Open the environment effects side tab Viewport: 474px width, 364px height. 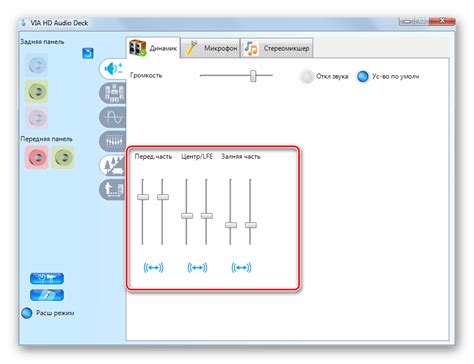pos(113,165)
